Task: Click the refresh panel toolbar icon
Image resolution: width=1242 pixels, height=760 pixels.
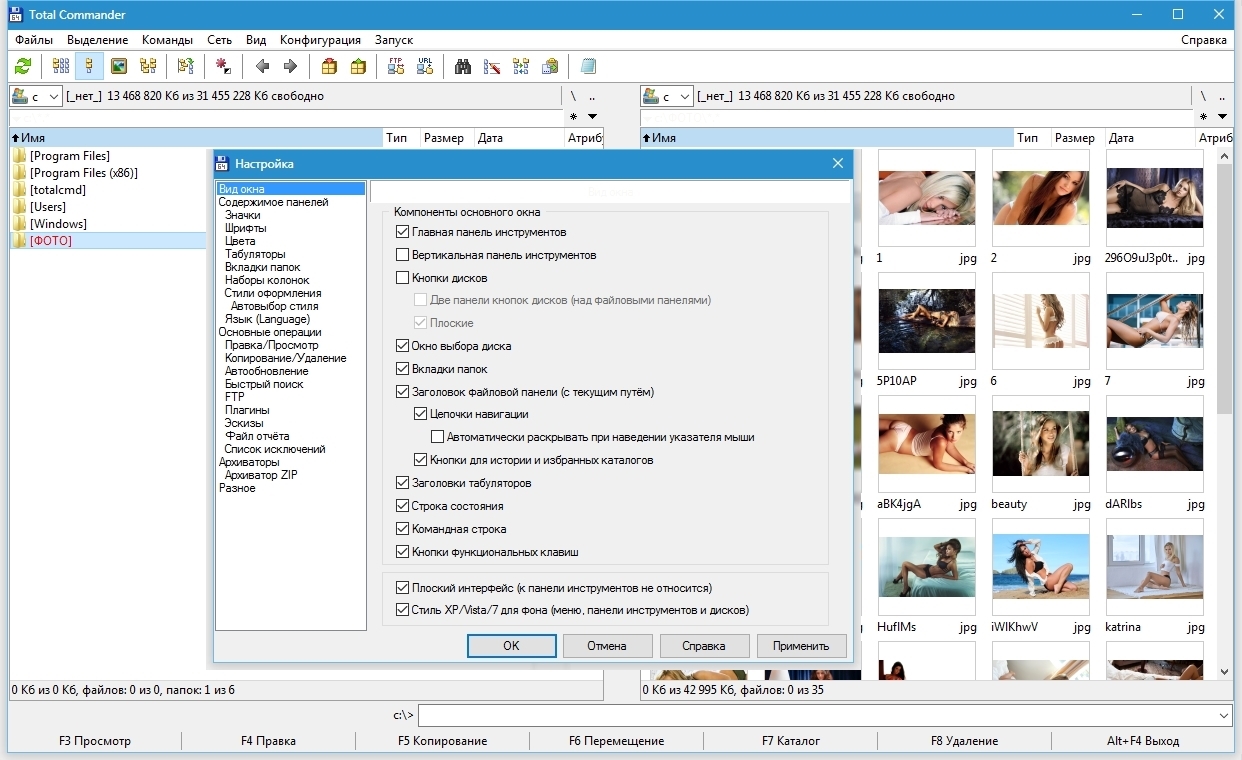Action: pyautogui.click(x=23, y=67)
